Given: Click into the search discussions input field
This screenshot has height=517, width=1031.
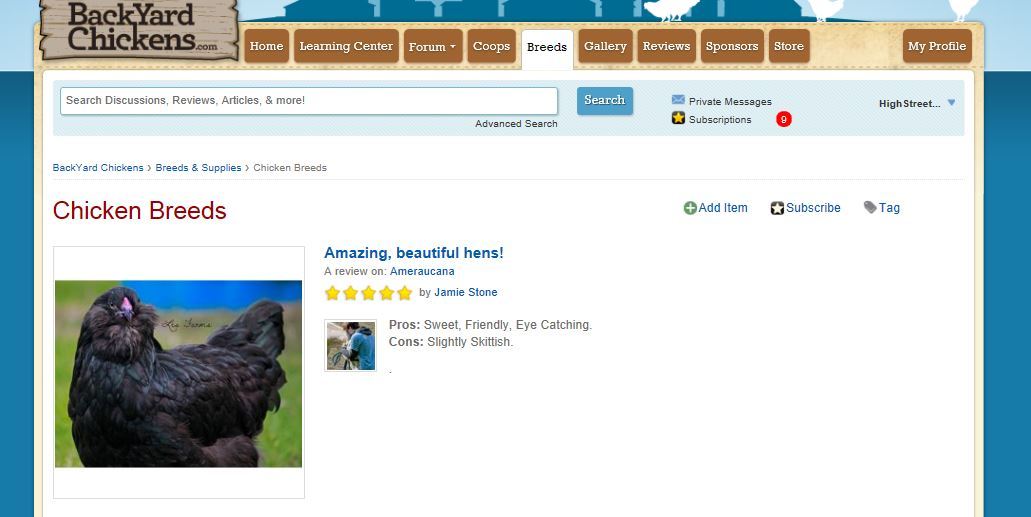Looking at the screenshot, I should tap(309, 101).
